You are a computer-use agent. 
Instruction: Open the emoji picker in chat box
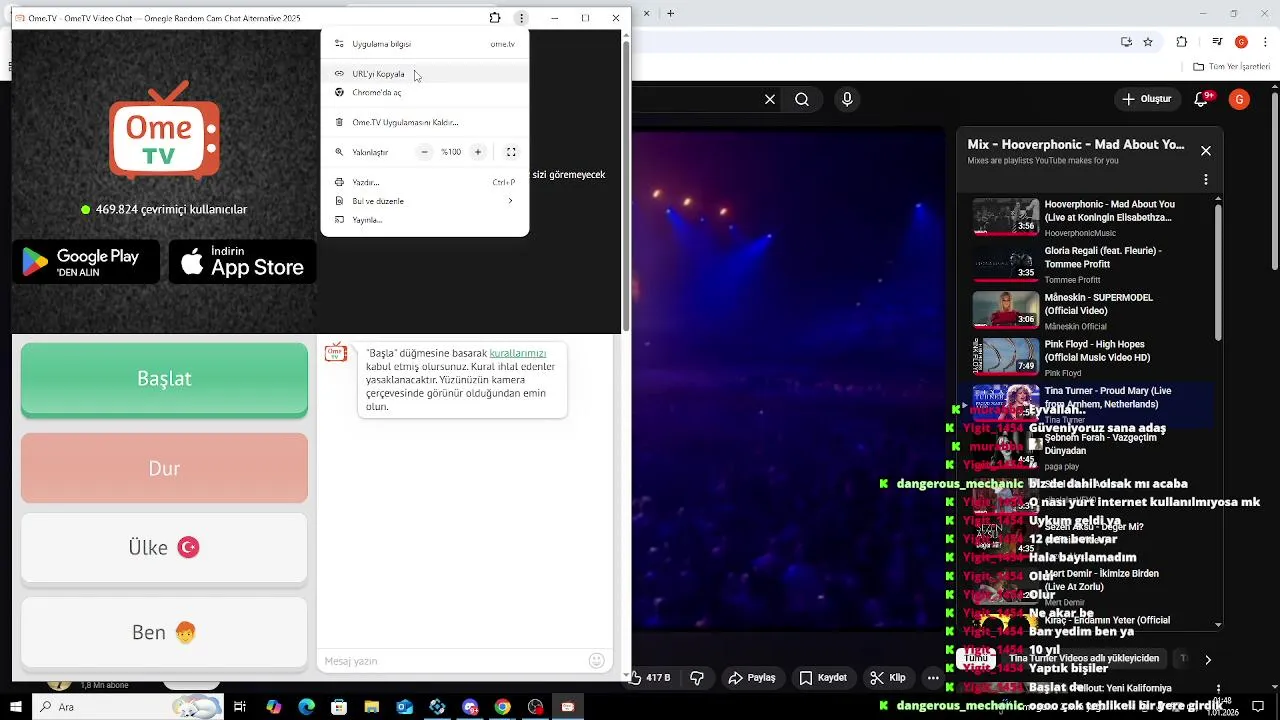[x=597, y=660]
